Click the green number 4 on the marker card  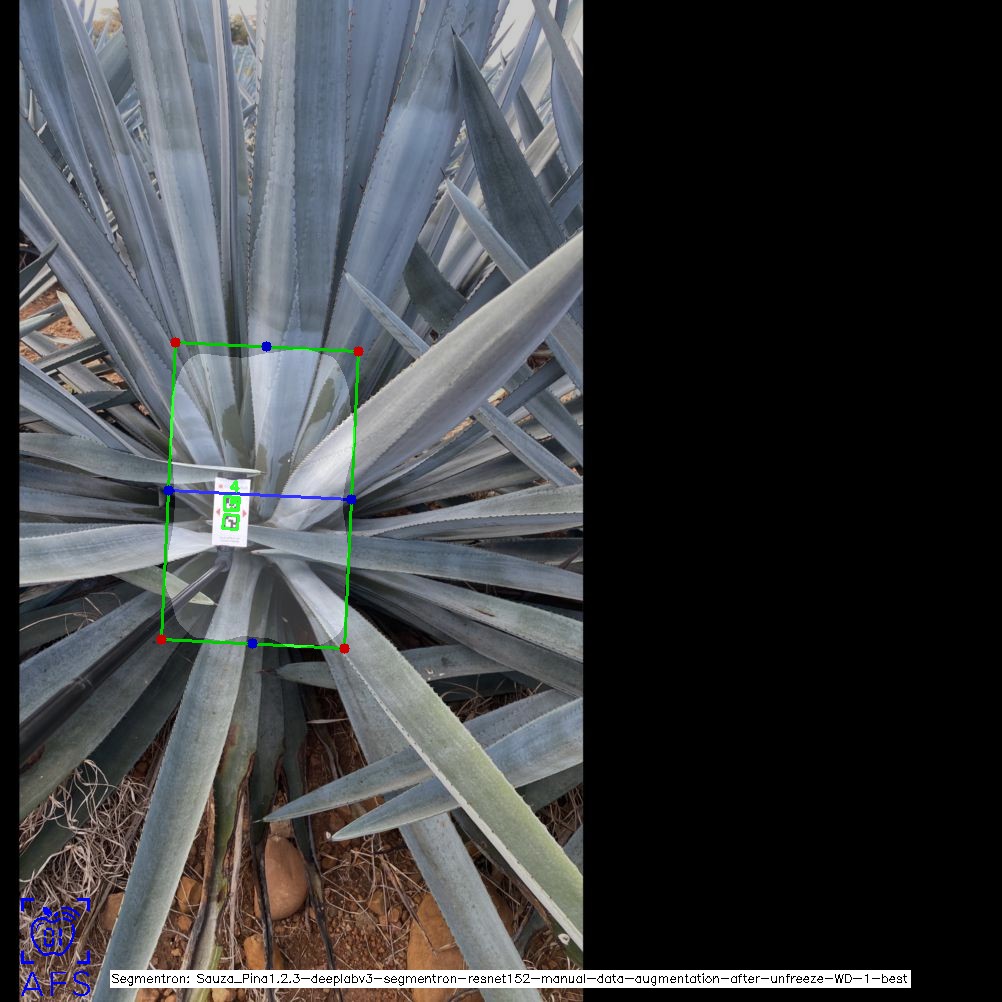(x=235, y=486)
